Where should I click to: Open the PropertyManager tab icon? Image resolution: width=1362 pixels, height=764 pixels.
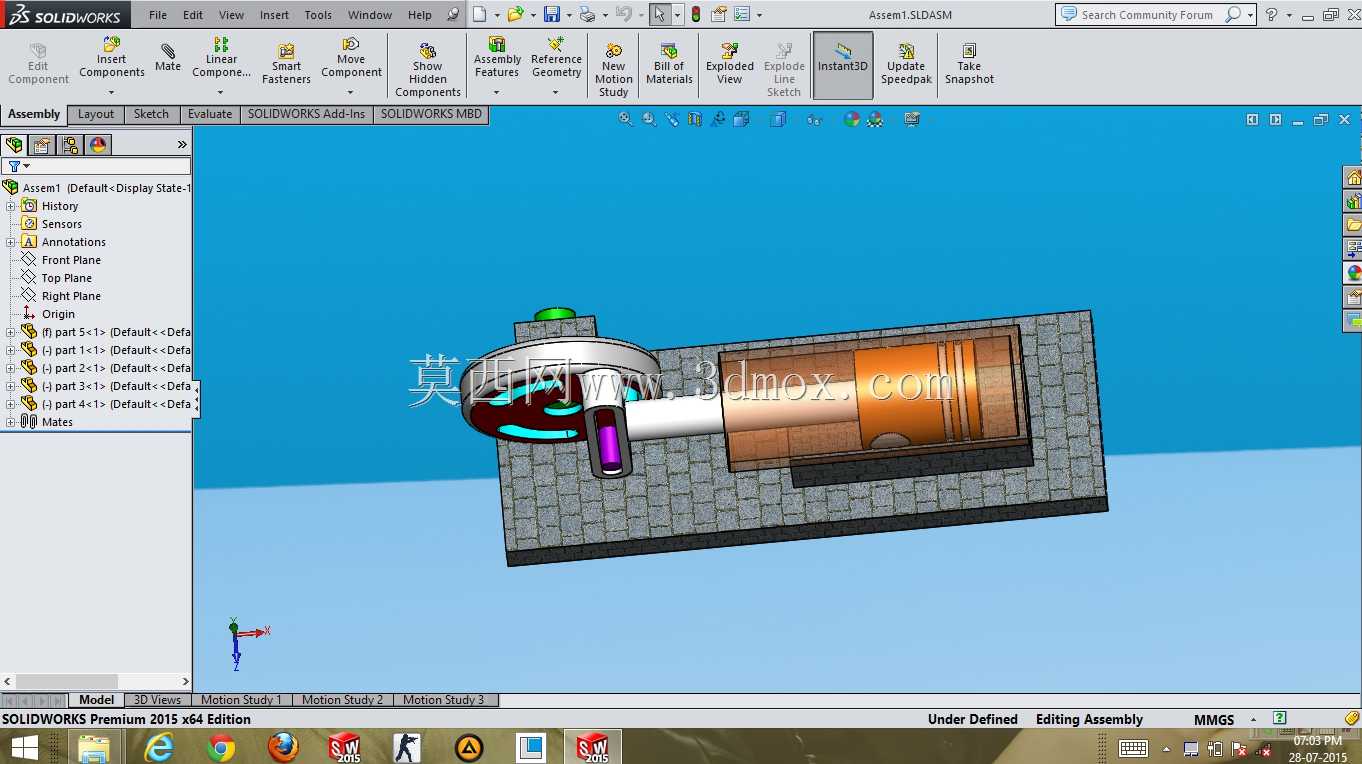pyautogui.click(x=42, y=145)
